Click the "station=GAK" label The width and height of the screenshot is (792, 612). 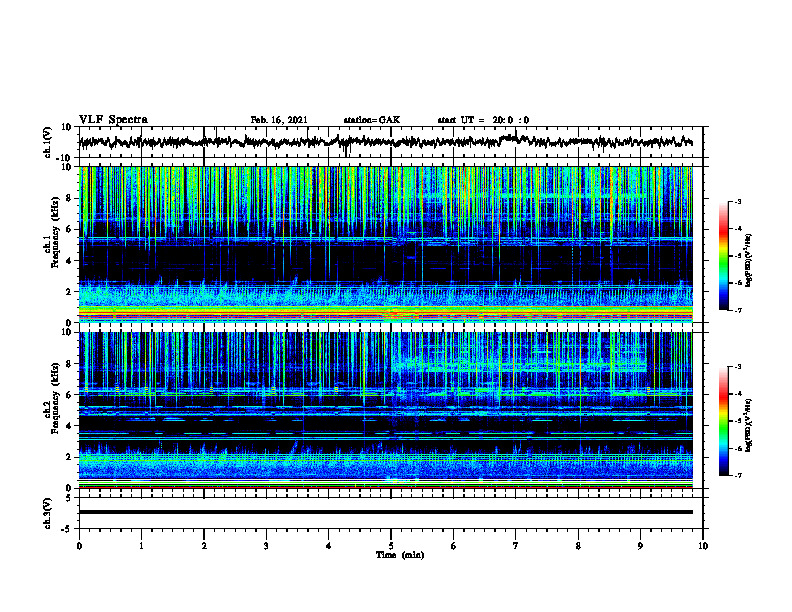(372, 120)
